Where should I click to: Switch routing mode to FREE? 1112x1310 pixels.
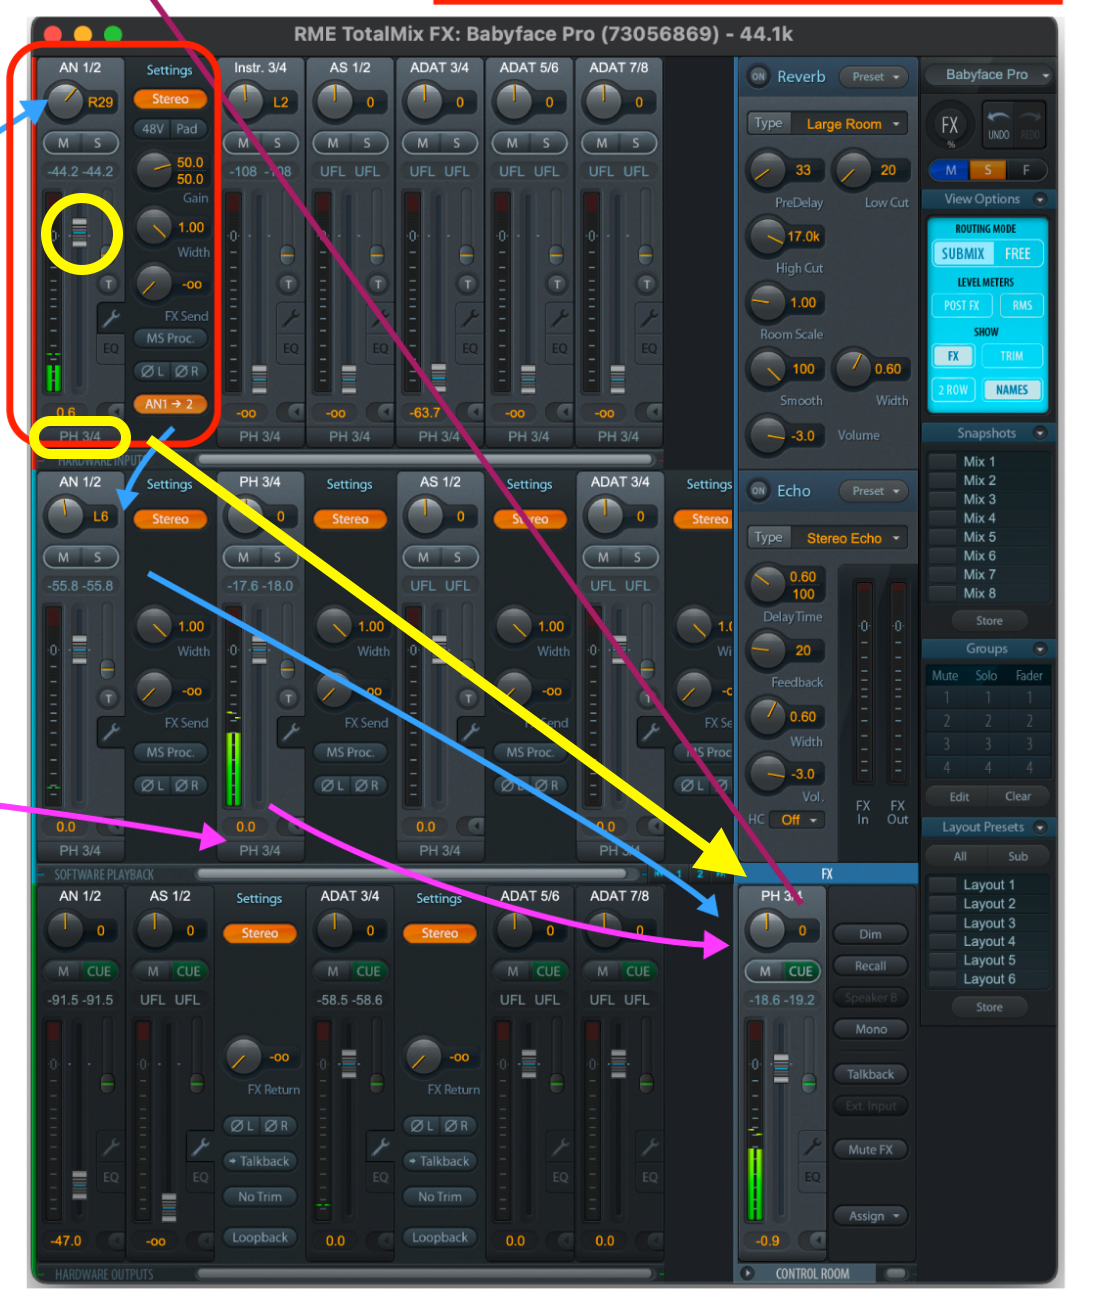(1017, 254)
